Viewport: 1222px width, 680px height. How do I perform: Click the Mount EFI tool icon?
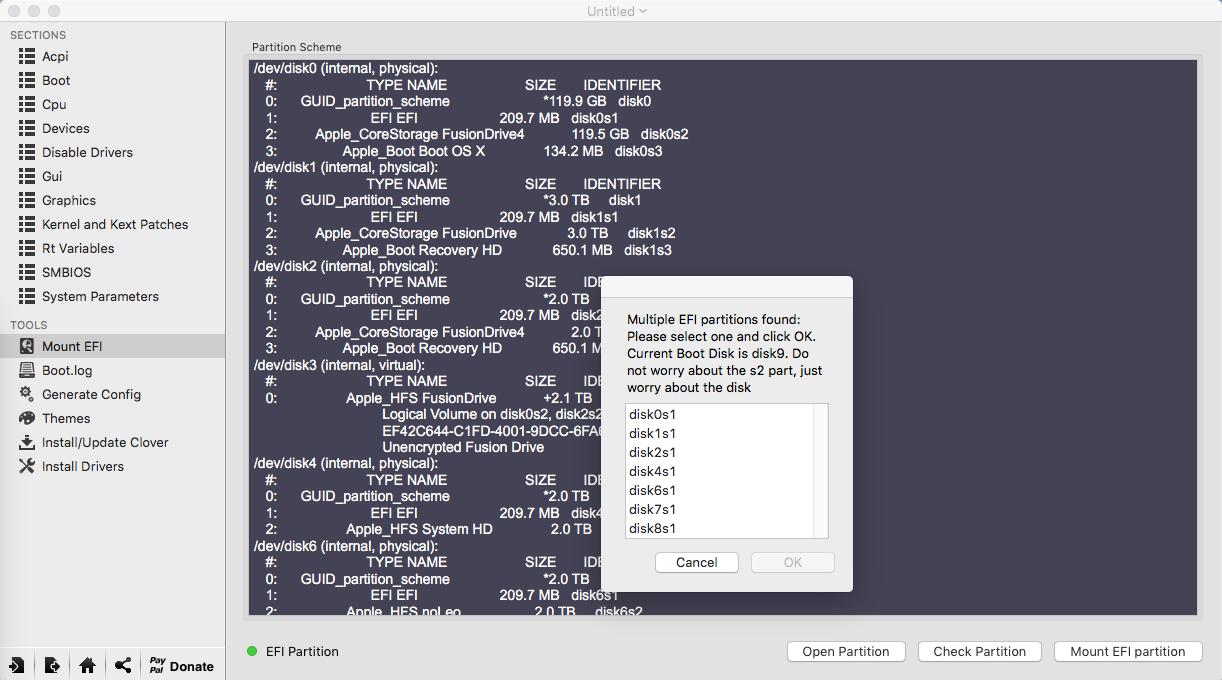coord(27,346)
